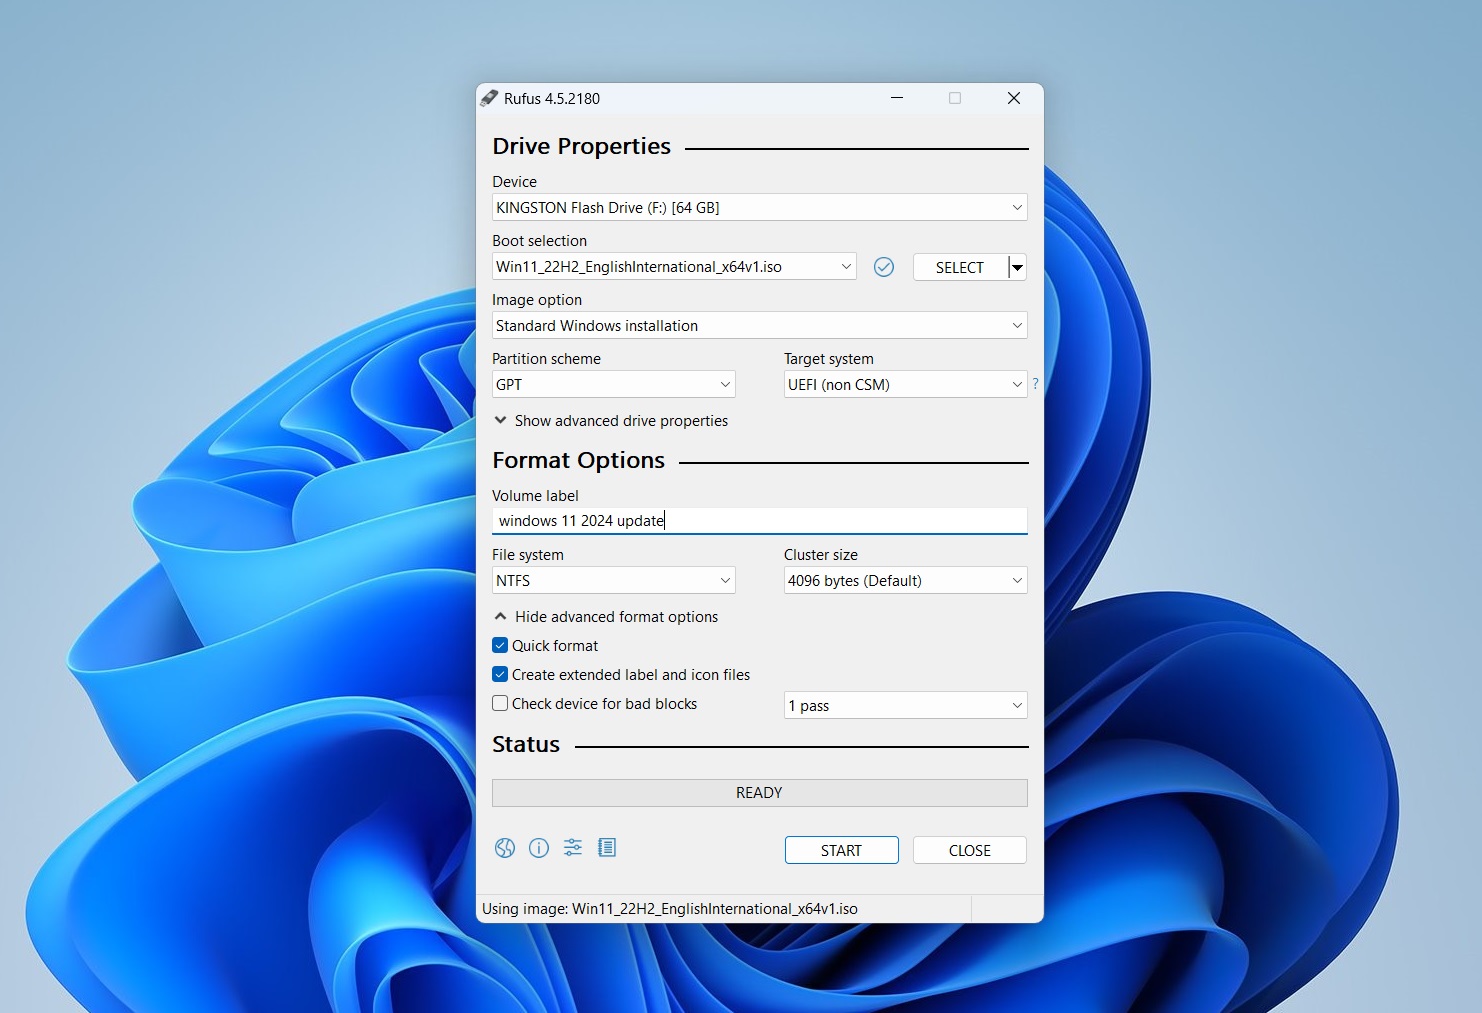
Task: Open the language globe icon
Action: [505, 848]
